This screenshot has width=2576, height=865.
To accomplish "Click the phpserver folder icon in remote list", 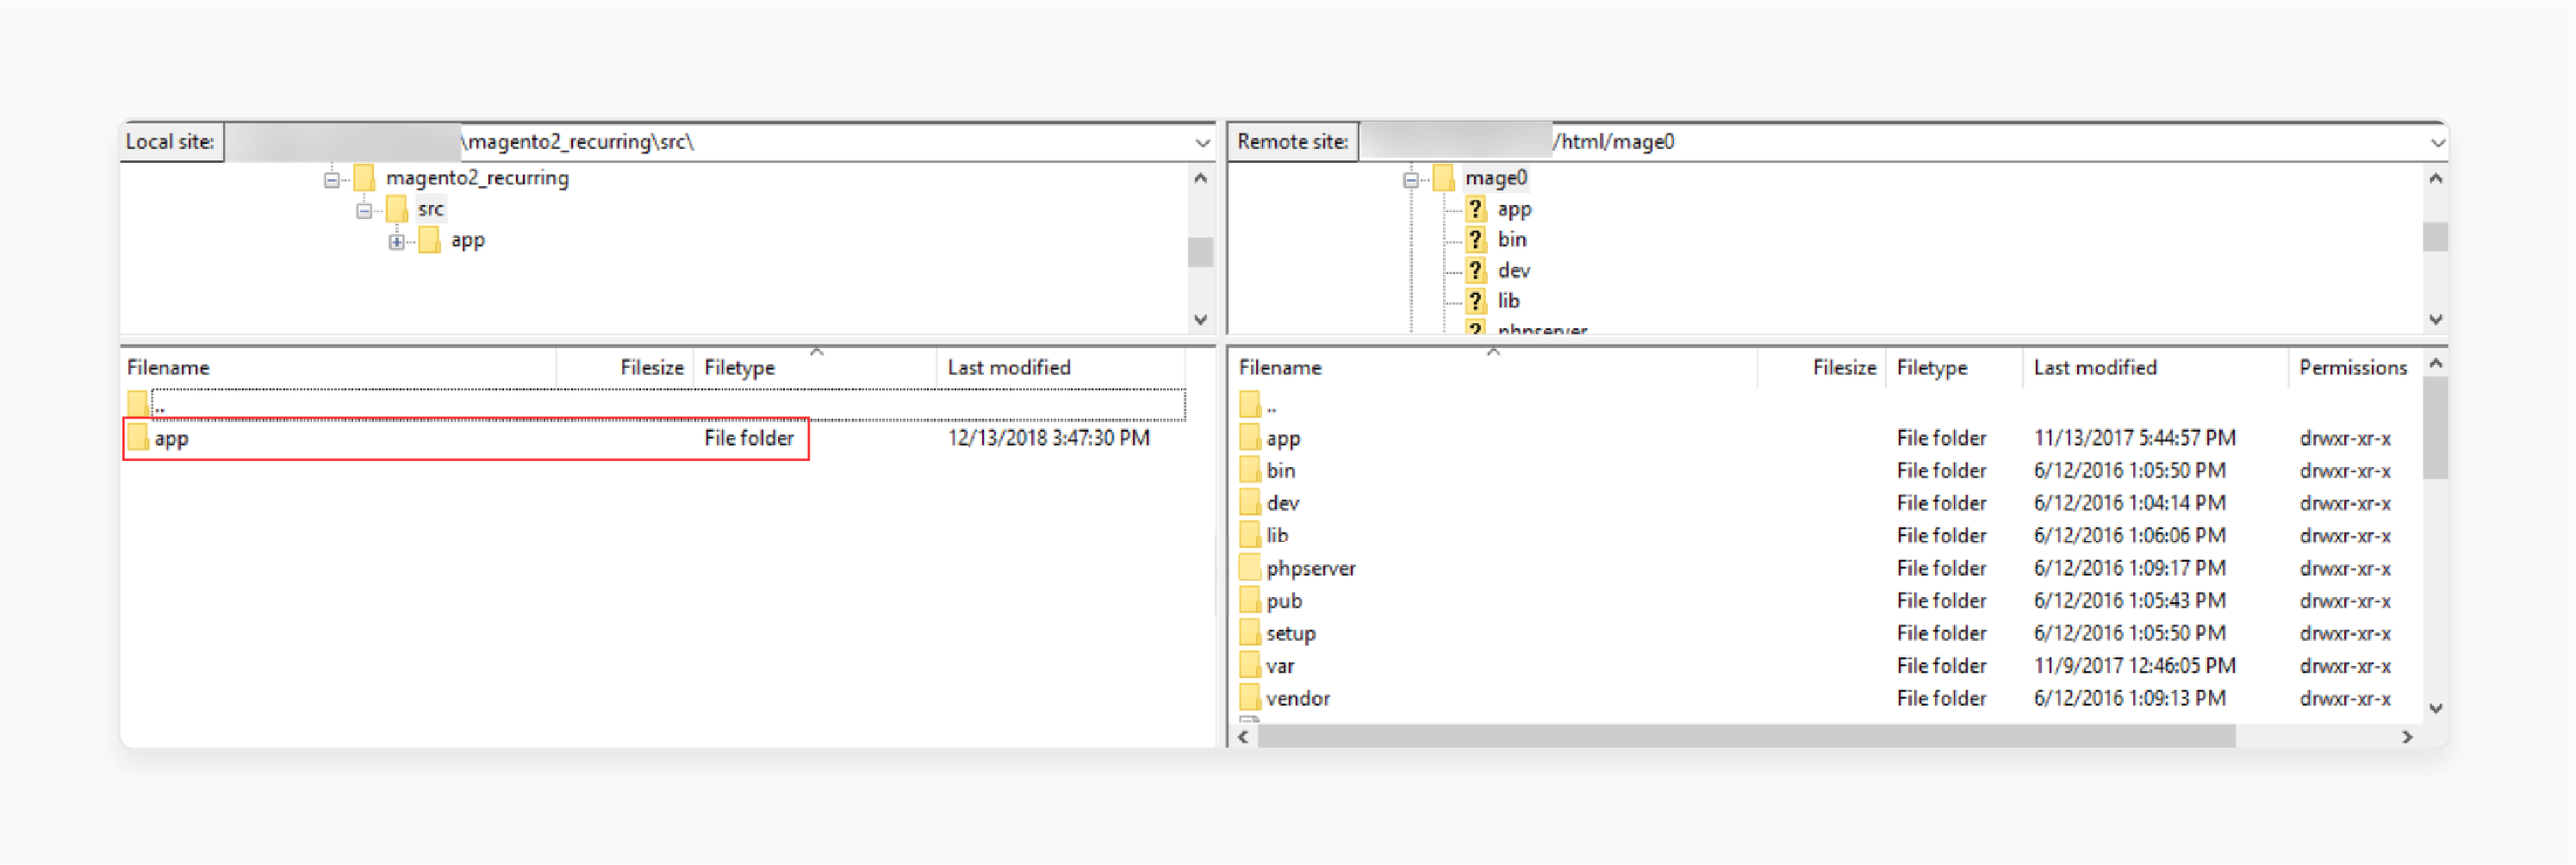I will (1249, 567).
